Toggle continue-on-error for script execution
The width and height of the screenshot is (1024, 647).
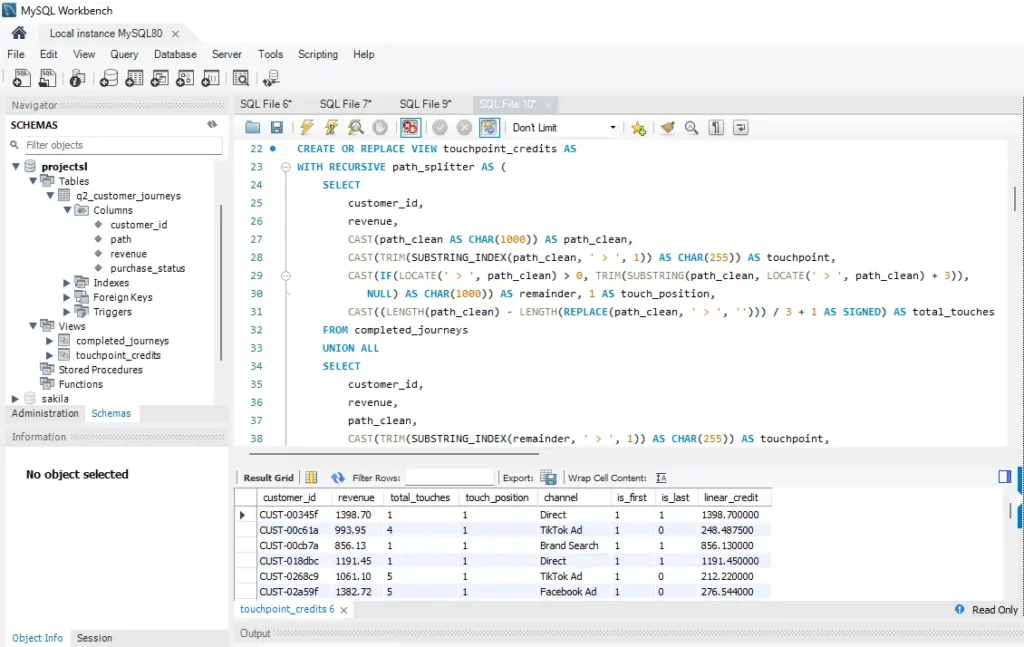(410, 127)
